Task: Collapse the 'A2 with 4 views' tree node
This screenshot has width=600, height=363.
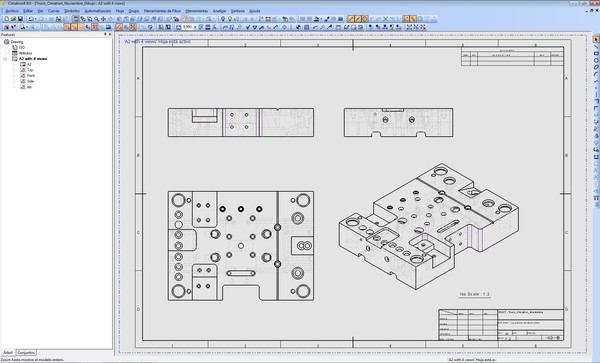Action: [x=5, y=59]
